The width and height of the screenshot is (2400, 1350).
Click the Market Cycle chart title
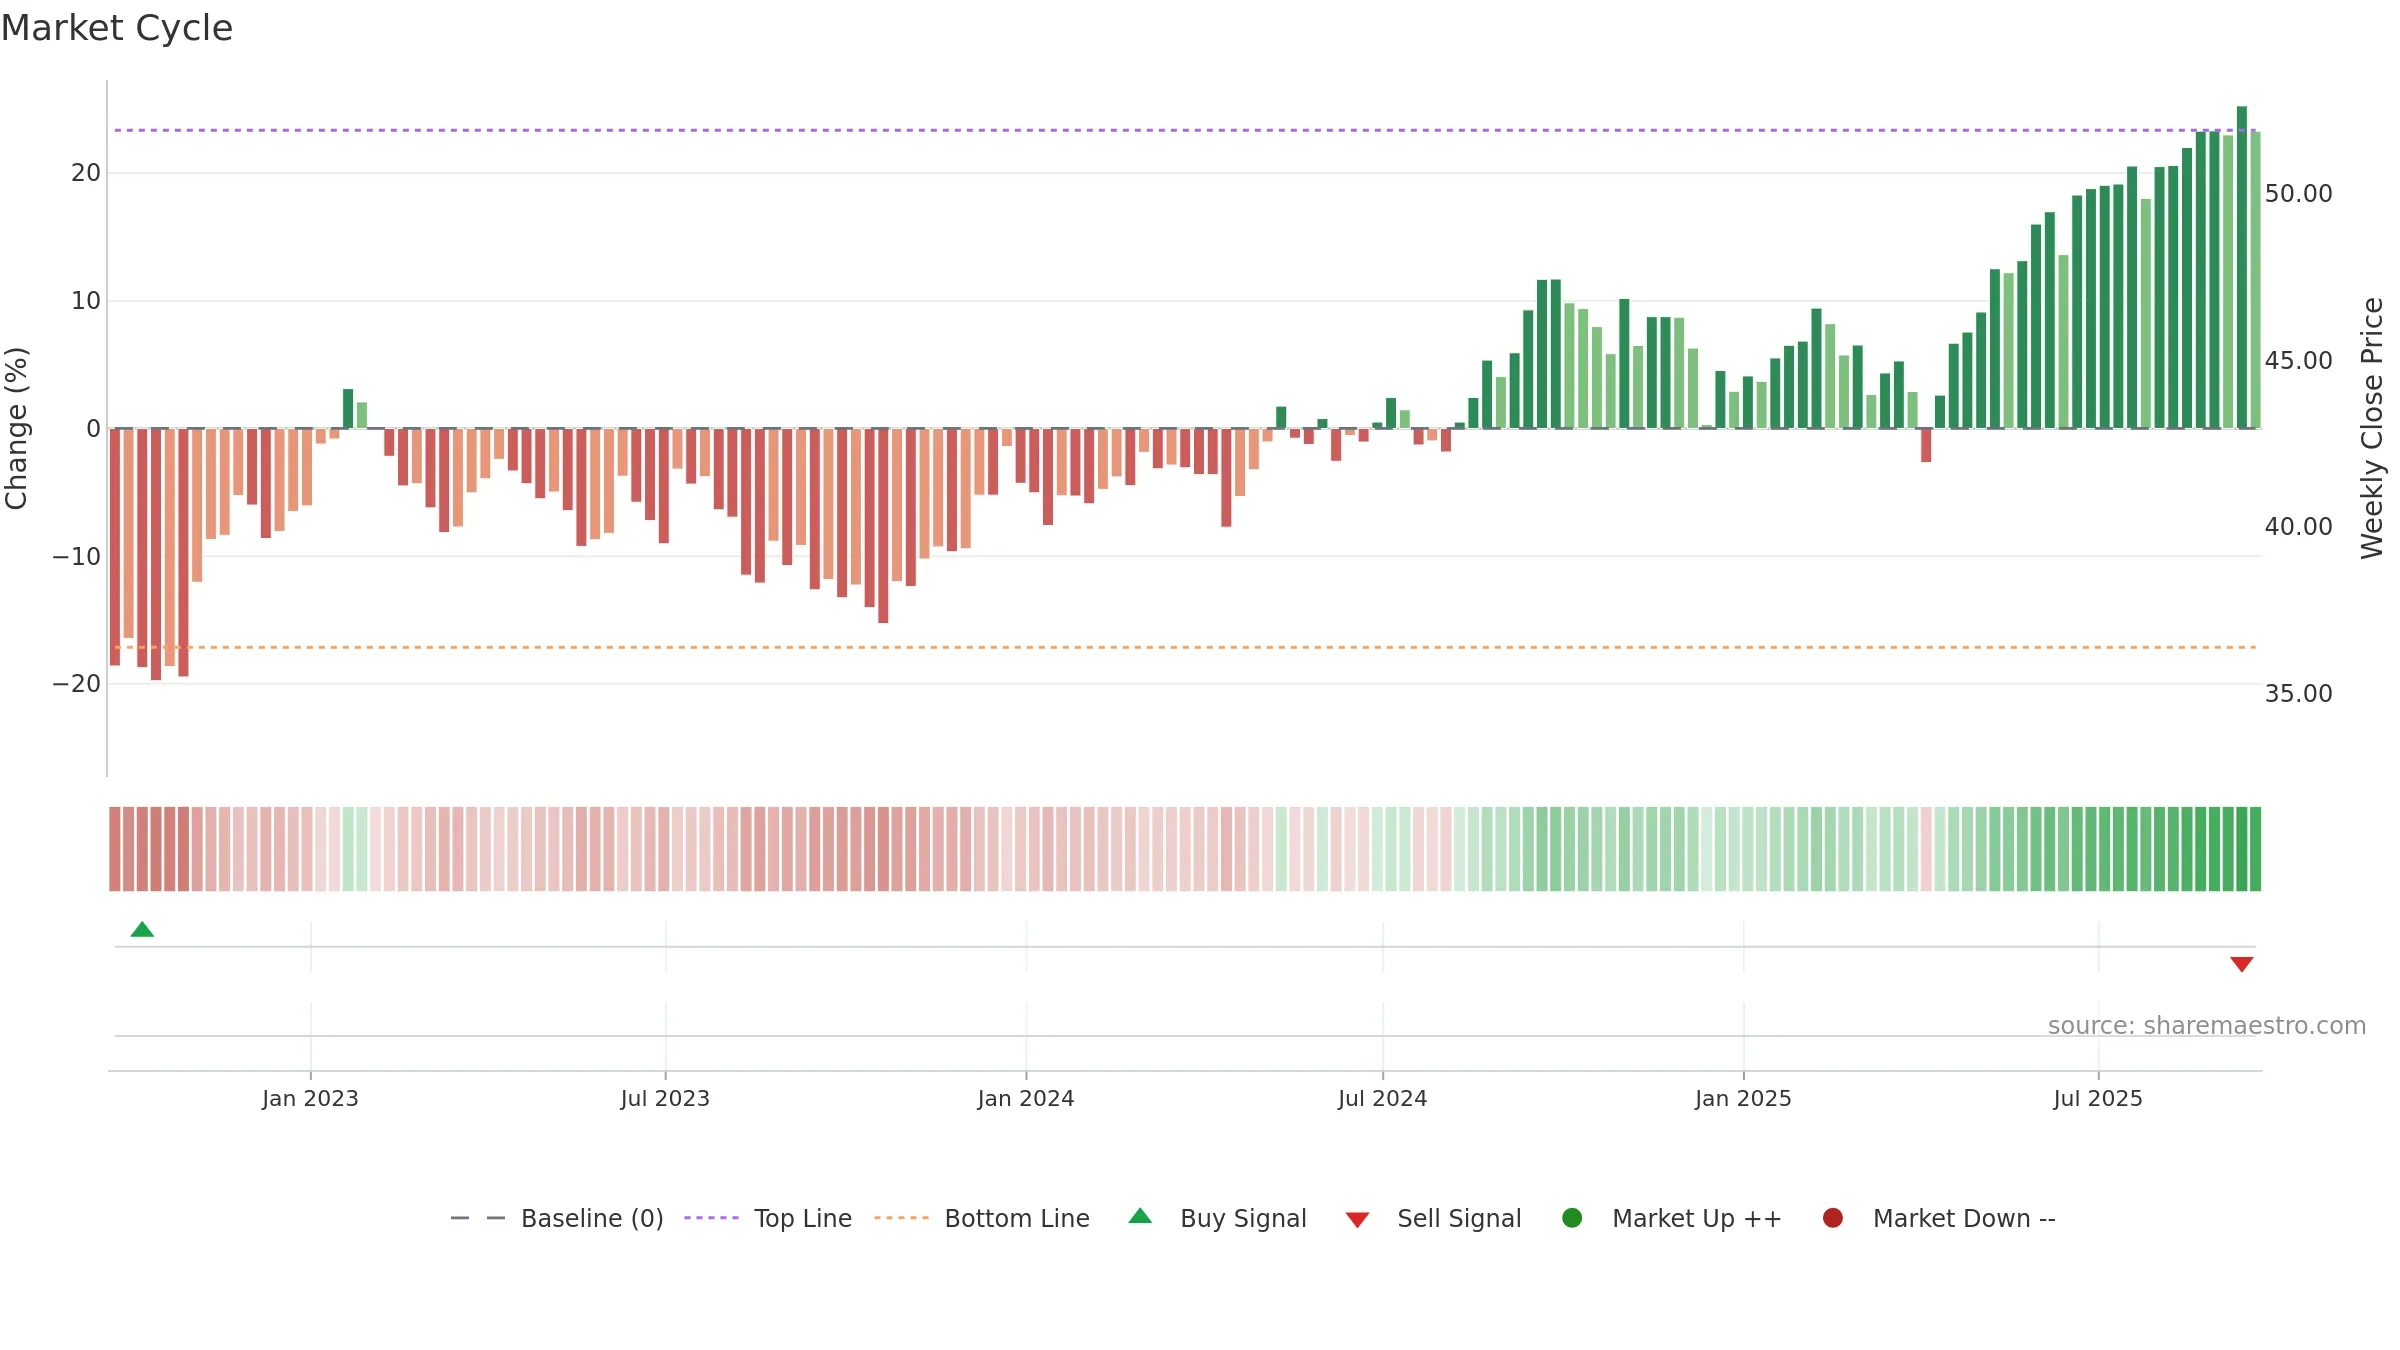[117, 28]
